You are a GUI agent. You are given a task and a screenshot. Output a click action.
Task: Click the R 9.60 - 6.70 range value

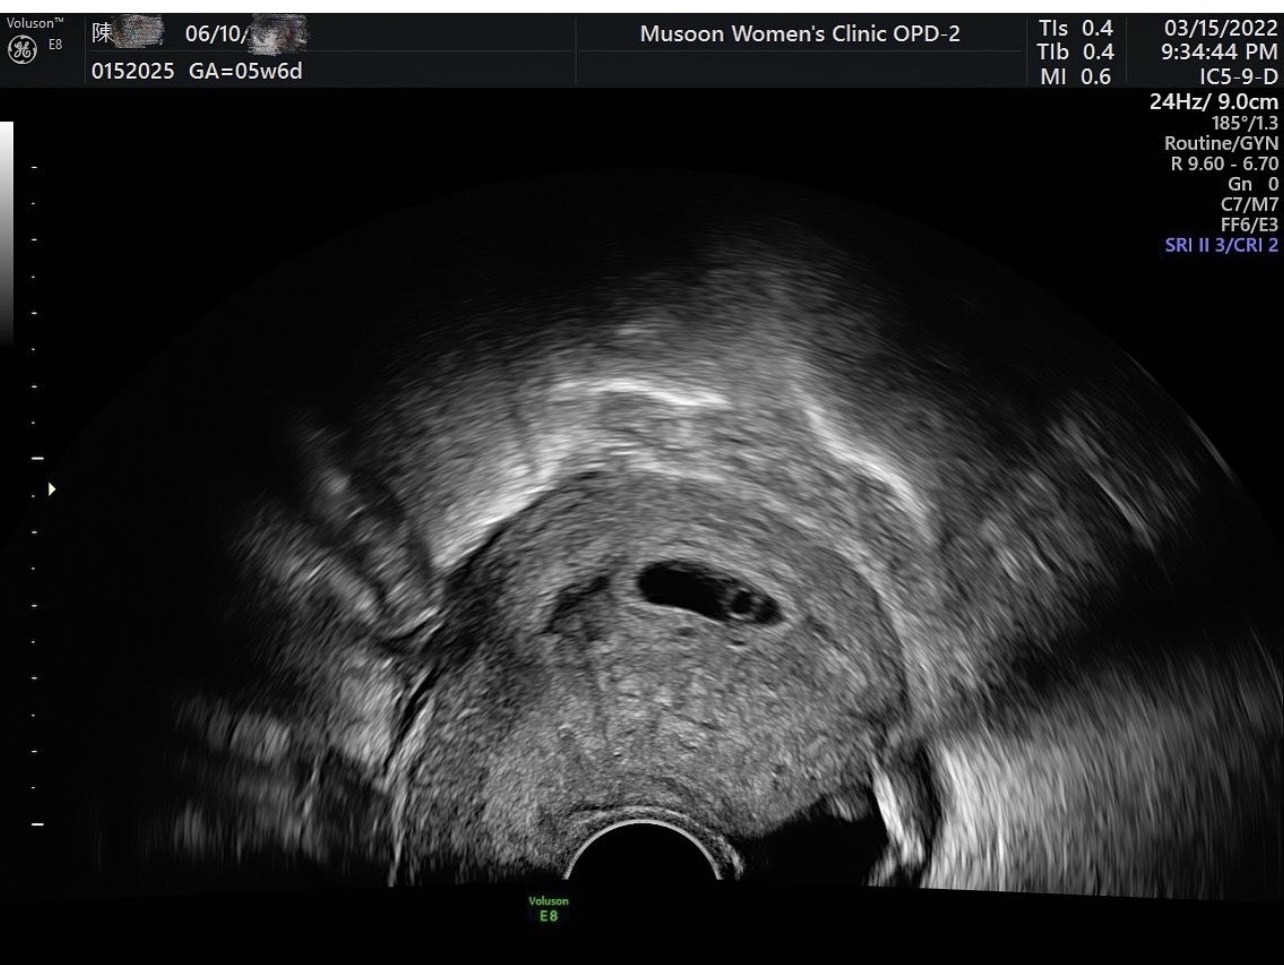click(1225, 163)
